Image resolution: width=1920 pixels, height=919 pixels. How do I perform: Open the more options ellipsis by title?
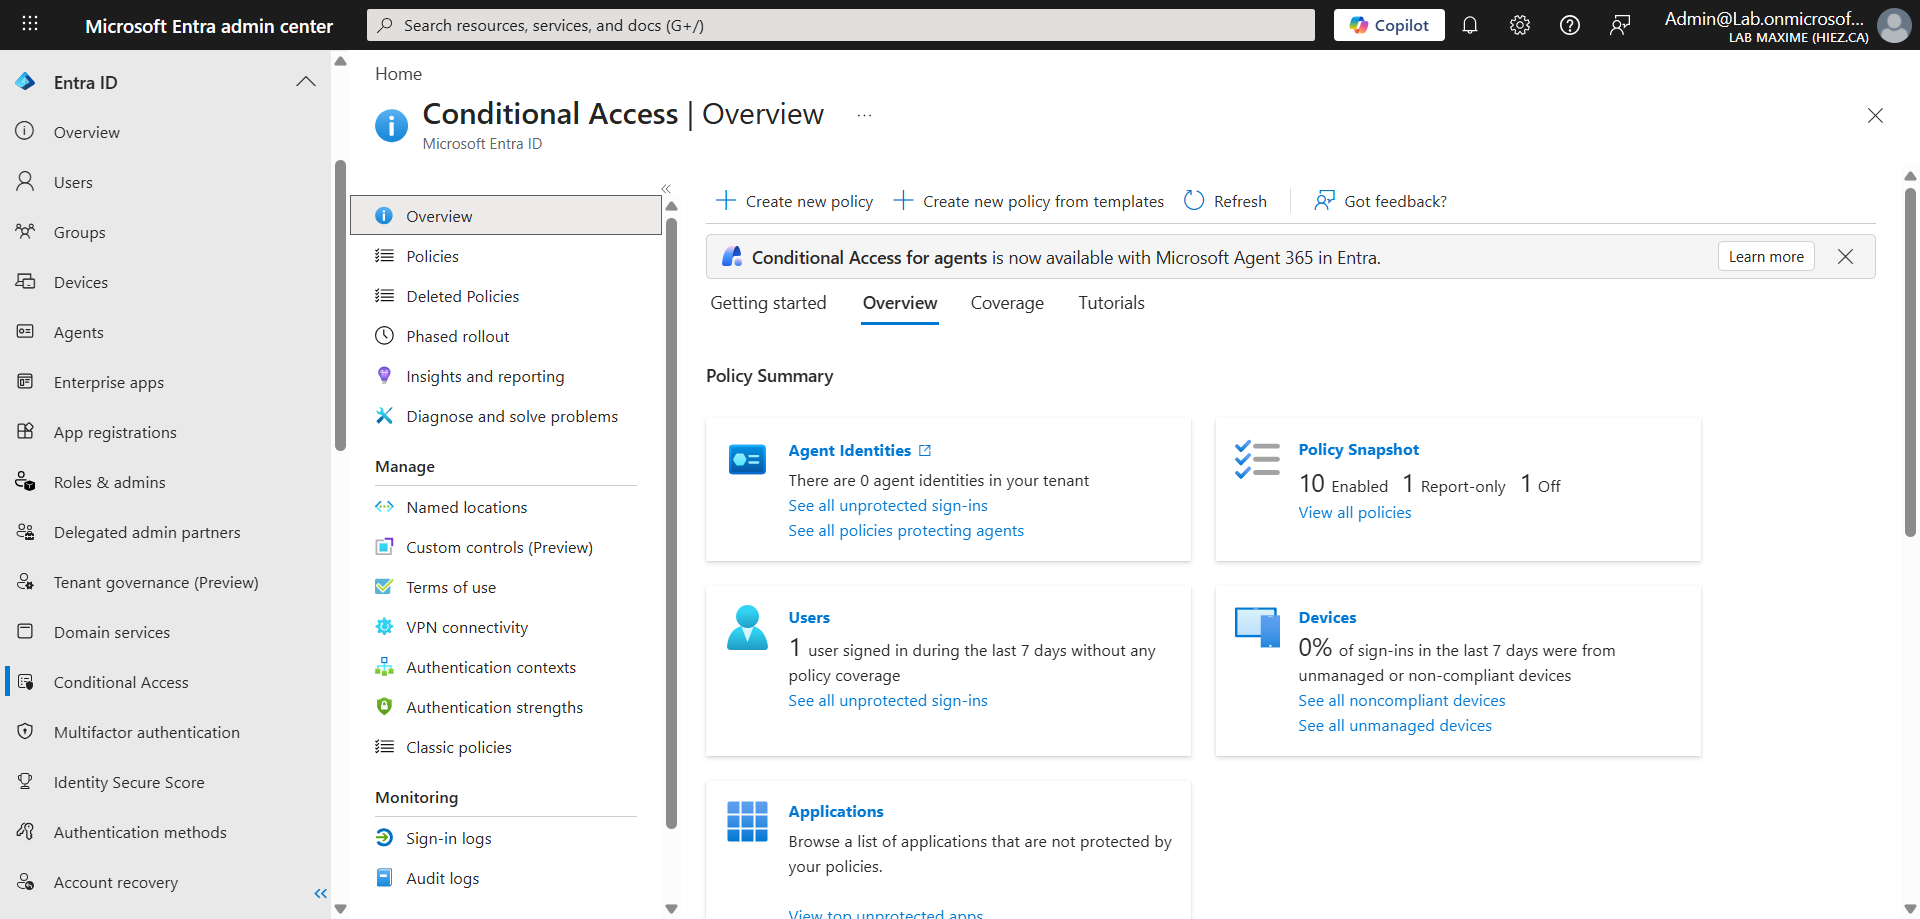click(x=864, y=116)
